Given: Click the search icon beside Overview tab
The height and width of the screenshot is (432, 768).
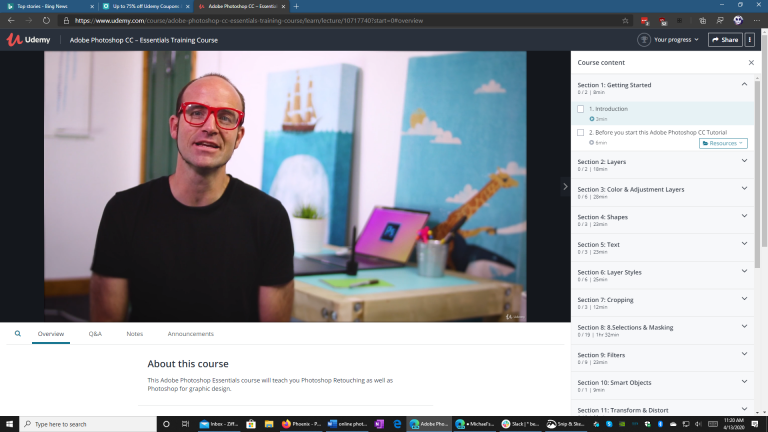Looking at the screenshot, I should (18, 334).
